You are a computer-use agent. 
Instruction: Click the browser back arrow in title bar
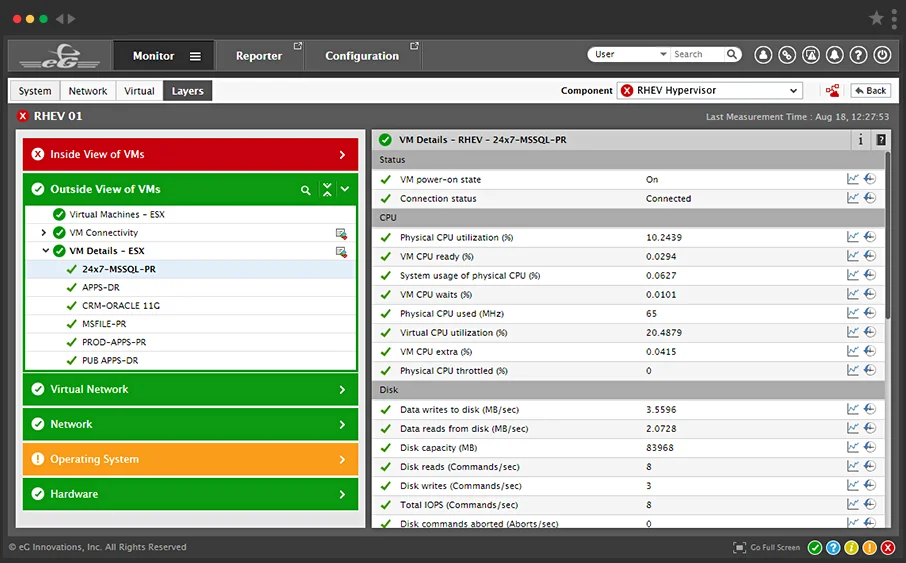tap(59, 18)
